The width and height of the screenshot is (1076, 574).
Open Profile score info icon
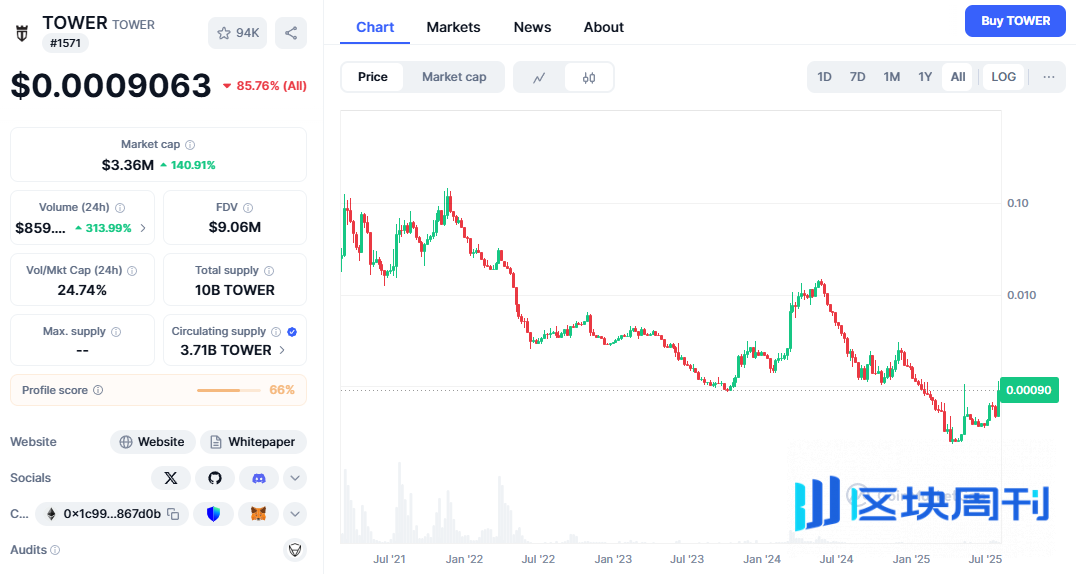click(98, 390)
